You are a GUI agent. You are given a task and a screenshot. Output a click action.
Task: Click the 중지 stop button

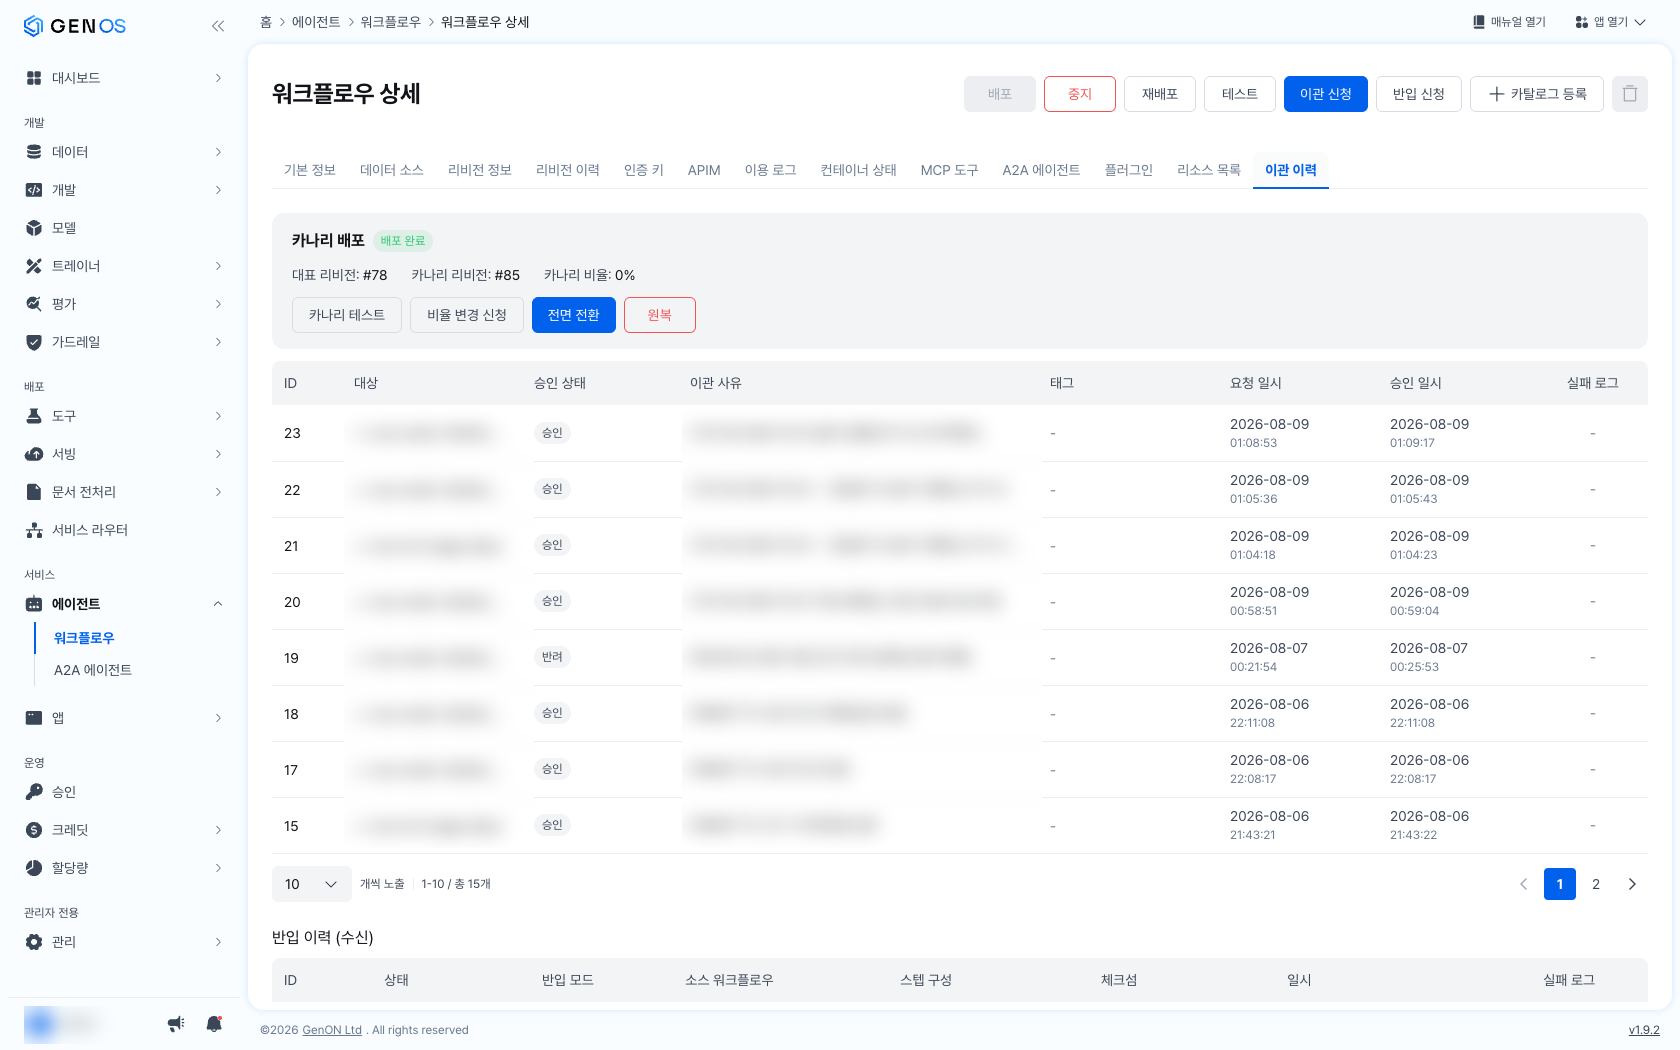(x=1080, y=94)
